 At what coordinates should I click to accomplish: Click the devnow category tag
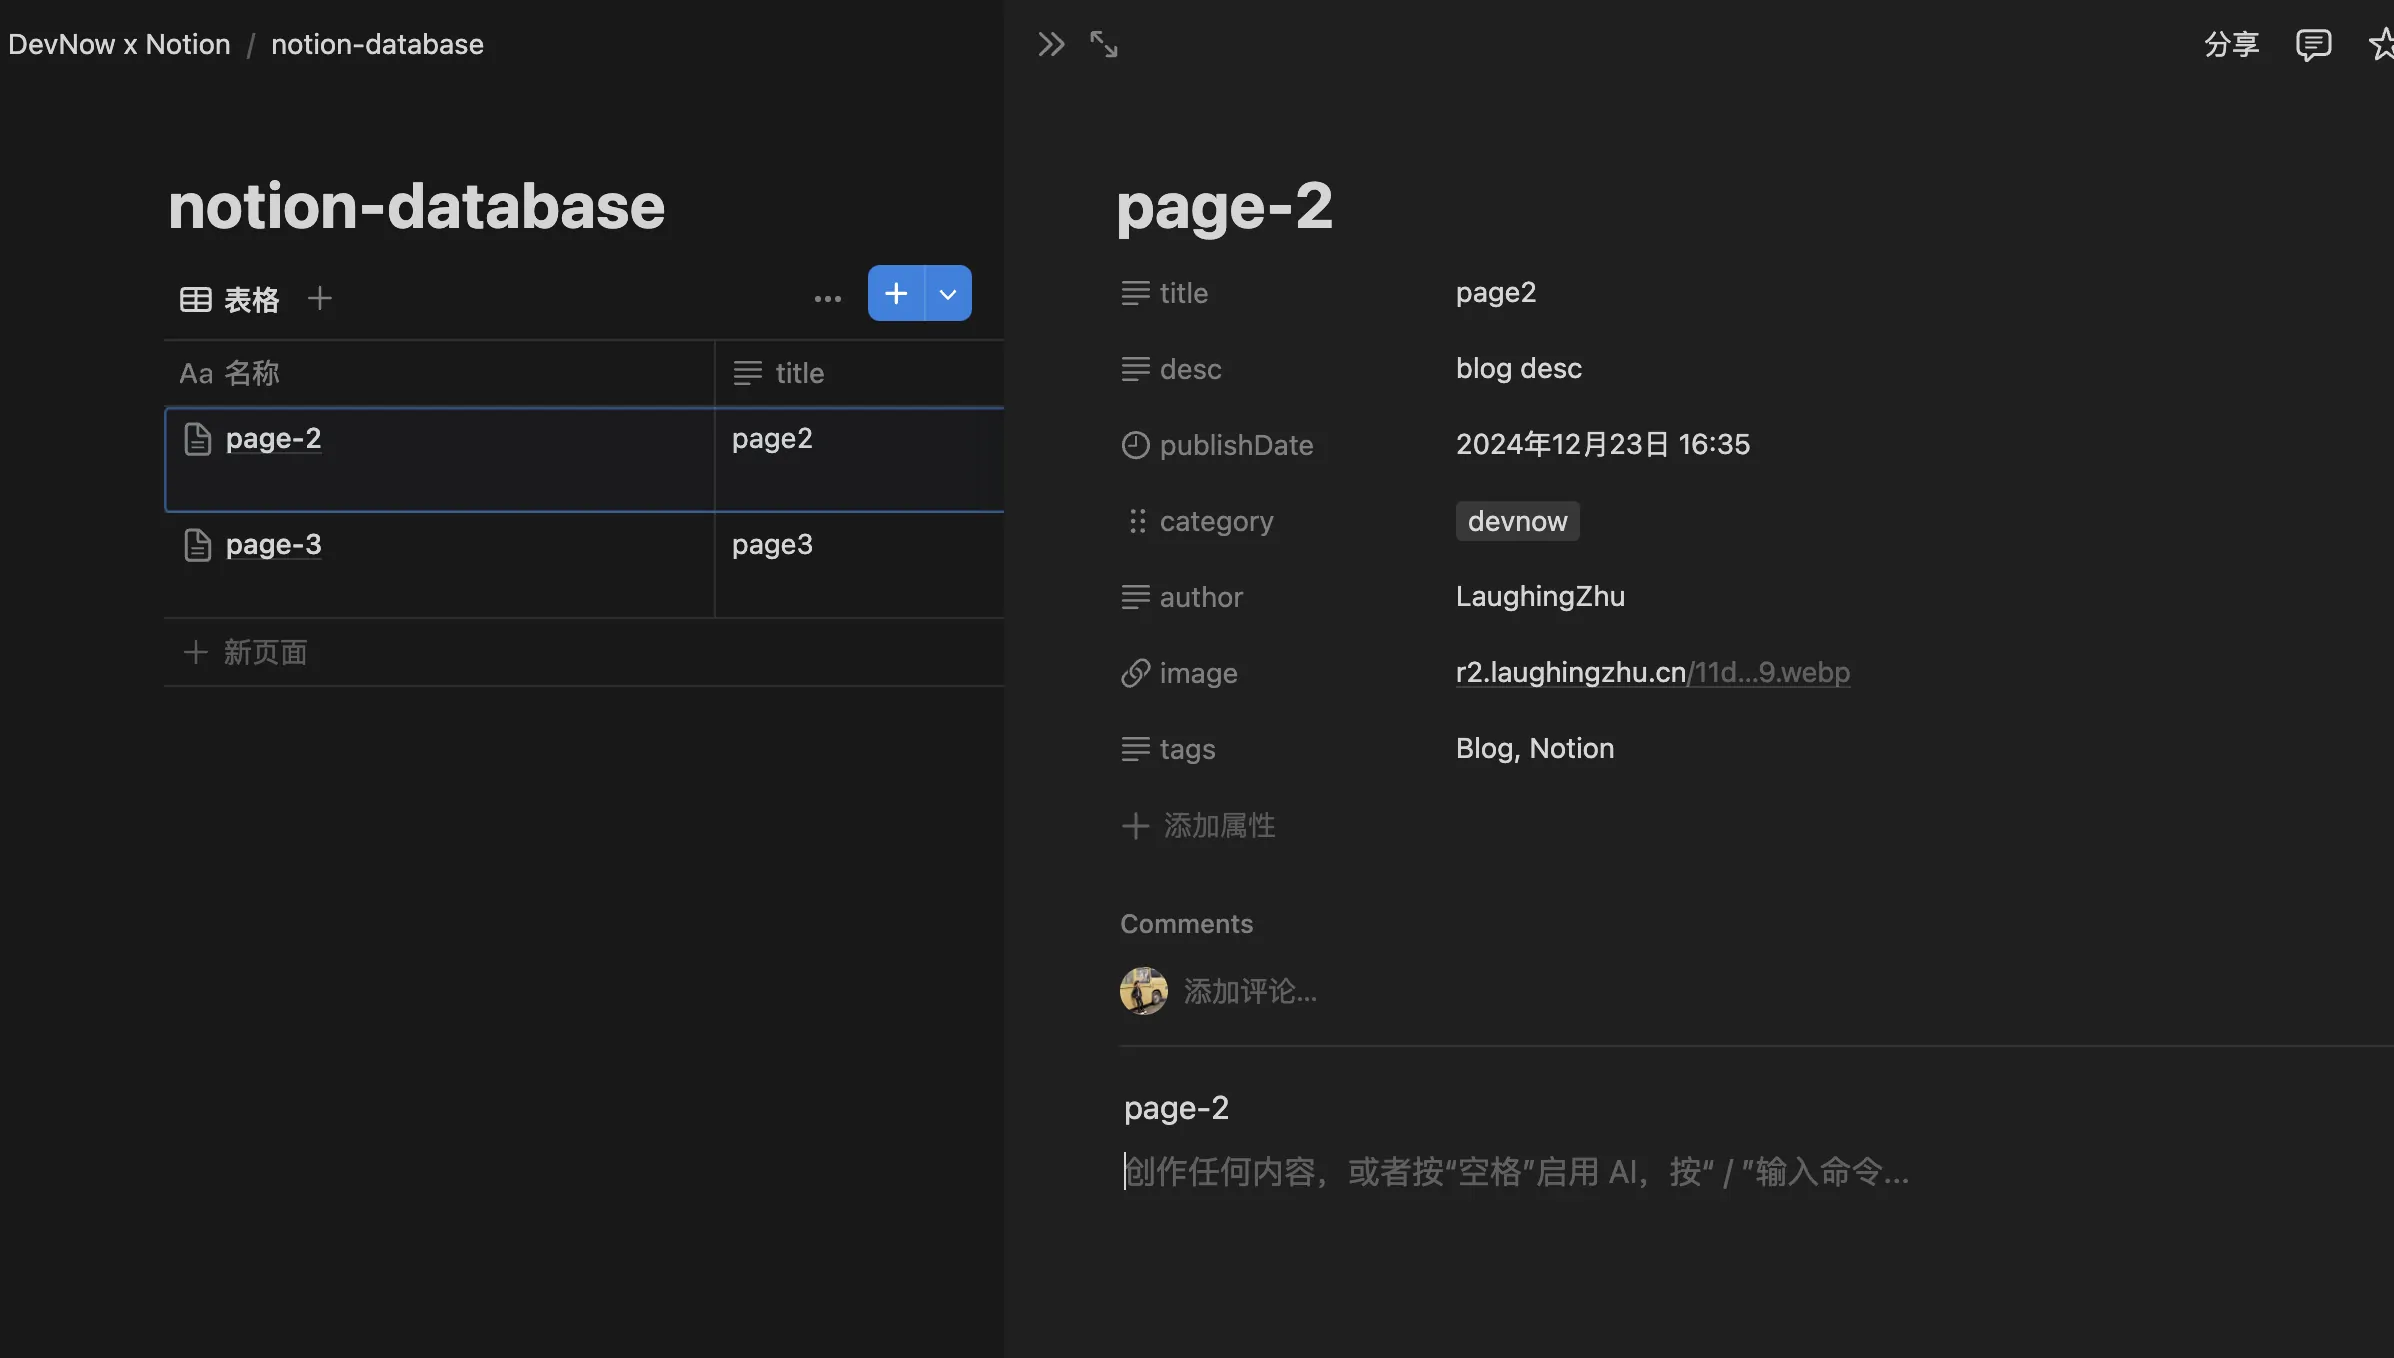click(x=1517, y=521)
